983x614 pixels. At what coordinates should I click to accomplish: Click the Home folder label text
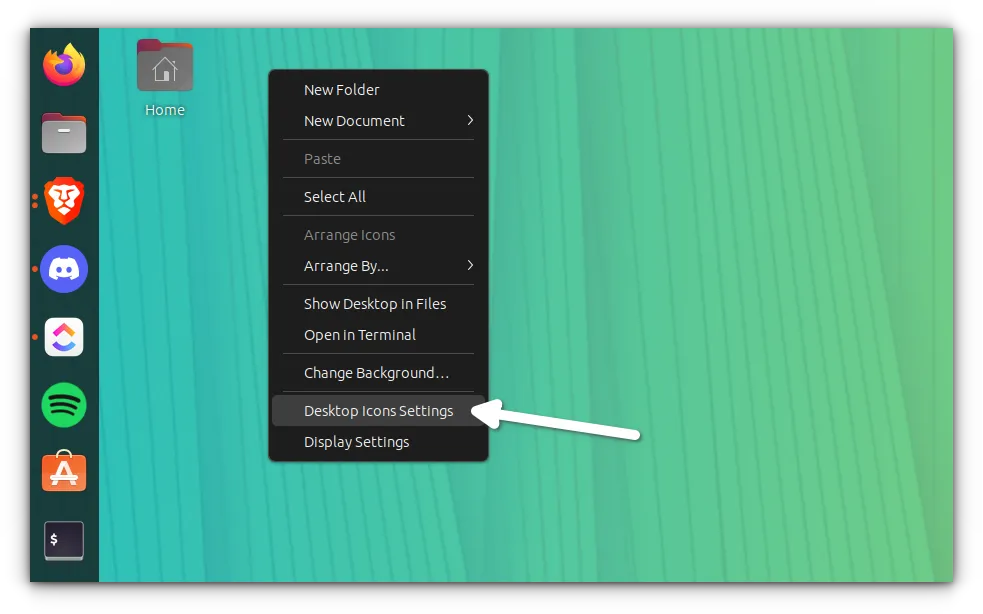pyautogui.click(x=164, y=110)
